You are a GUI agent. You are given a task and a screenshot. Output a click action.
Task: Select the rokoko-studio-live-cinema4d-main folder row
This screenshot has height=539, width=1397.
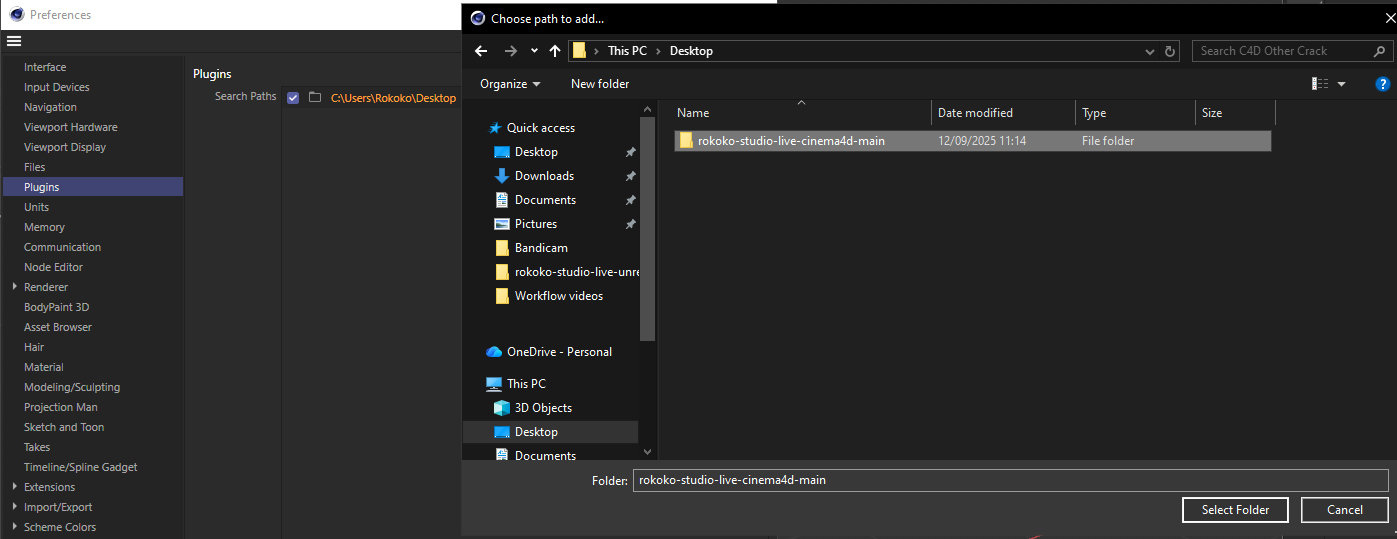(x=972, y=141)
